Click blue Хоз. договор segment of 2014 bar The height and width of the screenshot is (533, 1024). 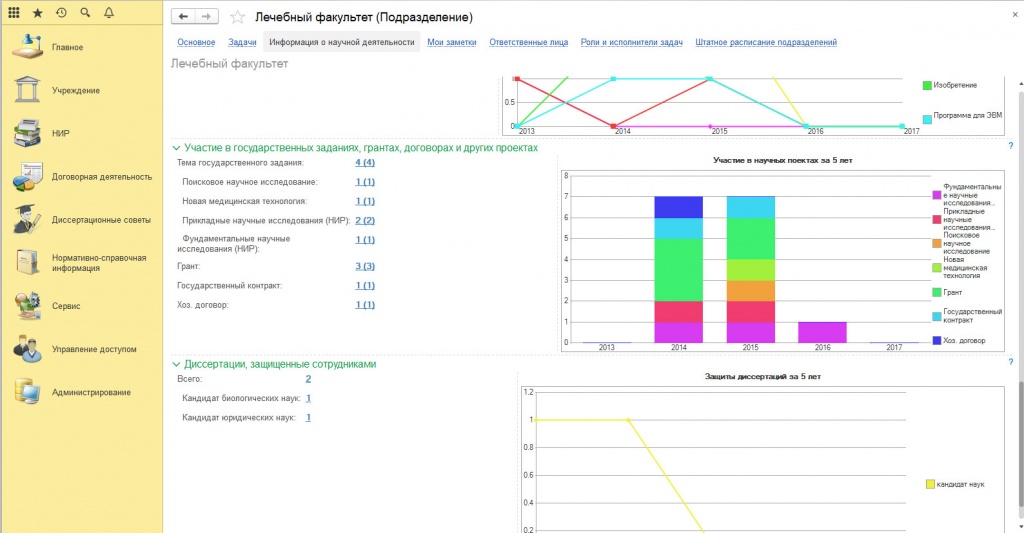click(679, 207)
